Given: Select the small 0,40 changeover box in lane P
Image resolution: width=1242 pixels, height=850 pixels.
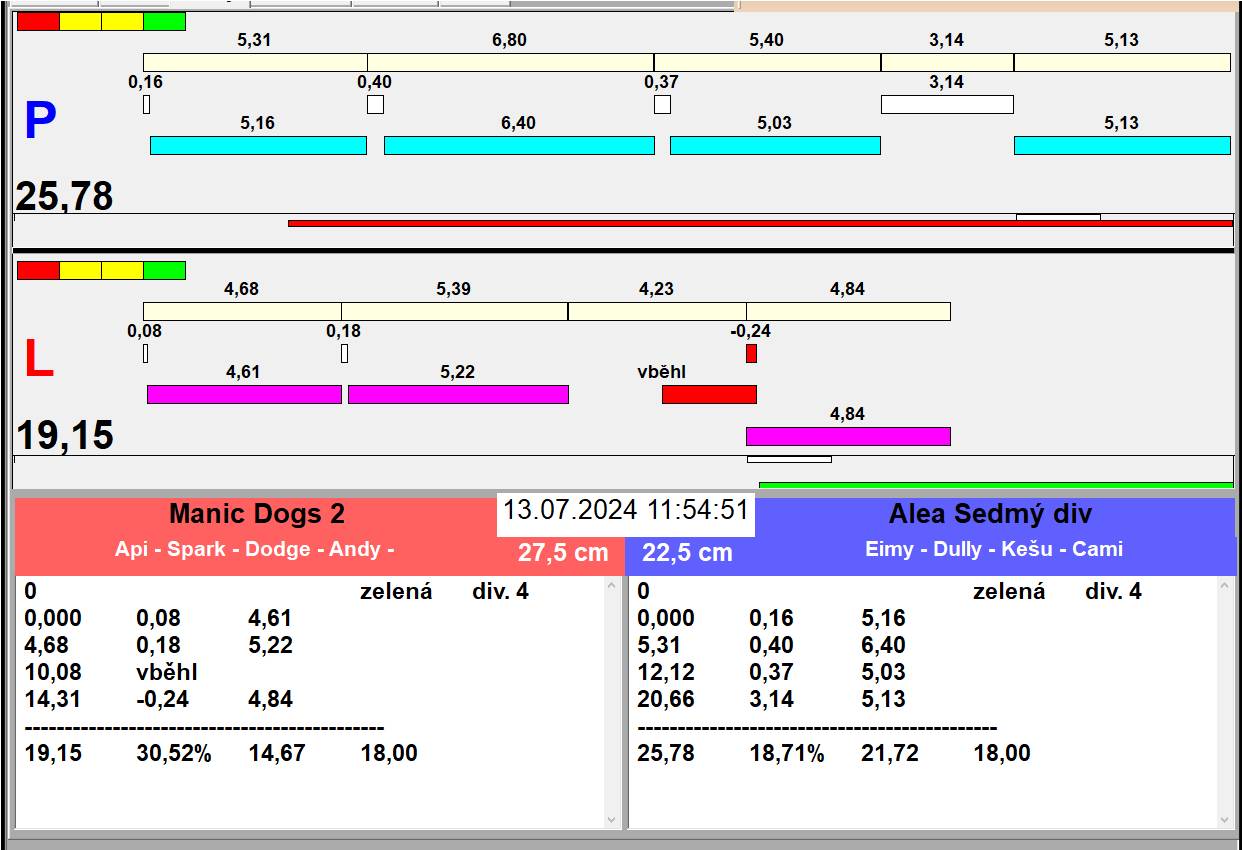Looking at the screenshot, I should coord(375,104).
